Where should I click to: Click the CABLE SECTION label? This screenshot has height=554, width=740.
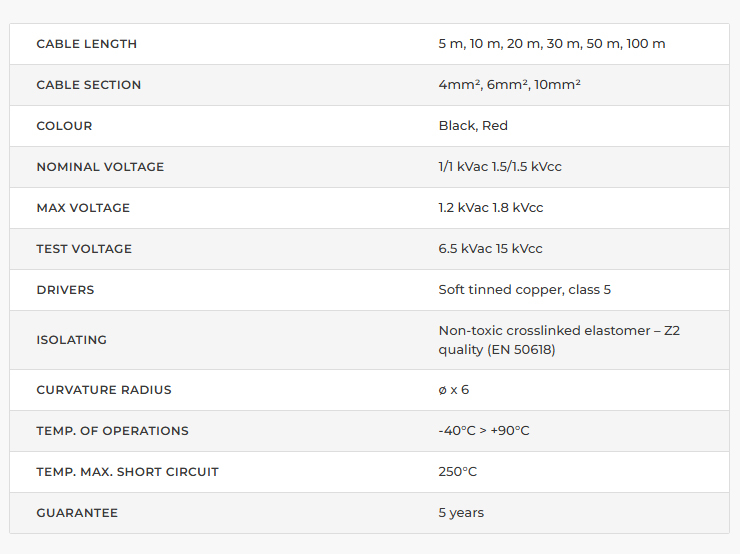[x=89, y=85]
